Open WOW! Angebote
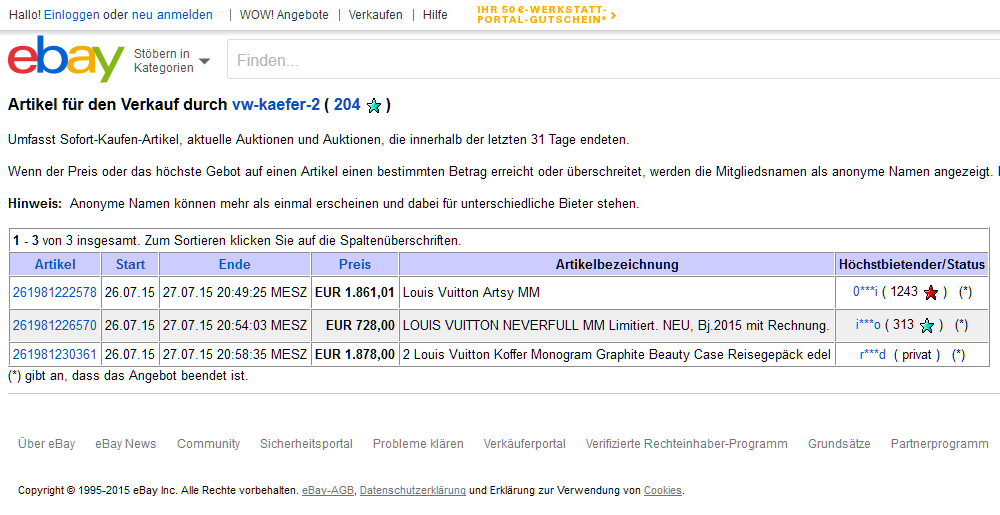 284,15
